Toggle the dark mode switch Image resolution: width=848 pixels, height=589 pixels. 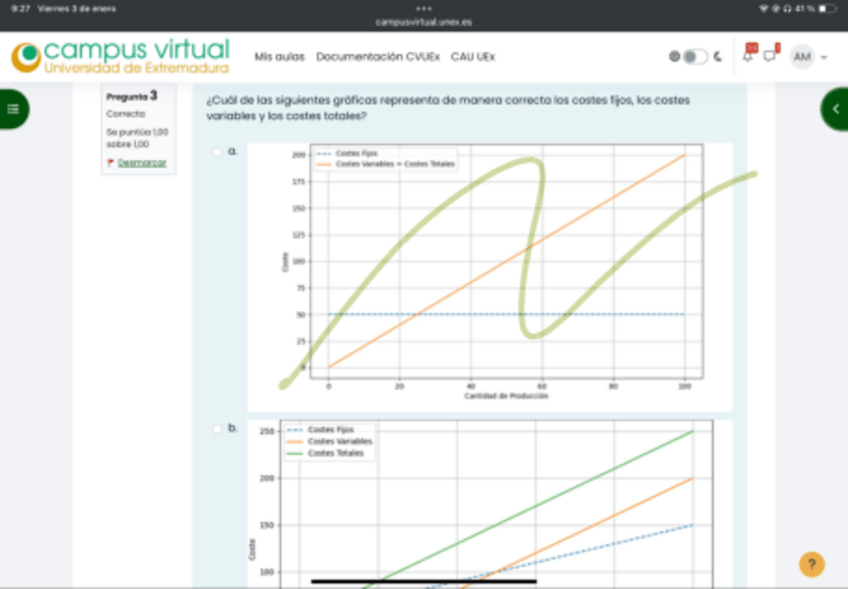coord(695,56)
